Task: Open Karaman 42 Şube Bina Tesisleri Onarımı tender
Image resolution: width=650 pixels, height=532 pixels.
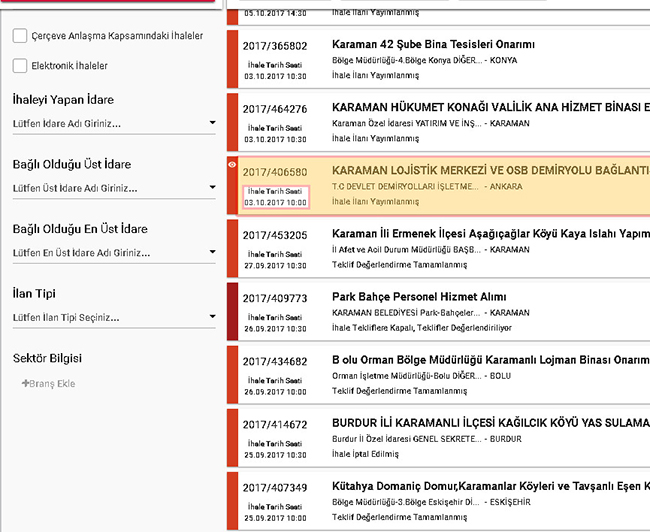Action: click(x=433, y=45)
